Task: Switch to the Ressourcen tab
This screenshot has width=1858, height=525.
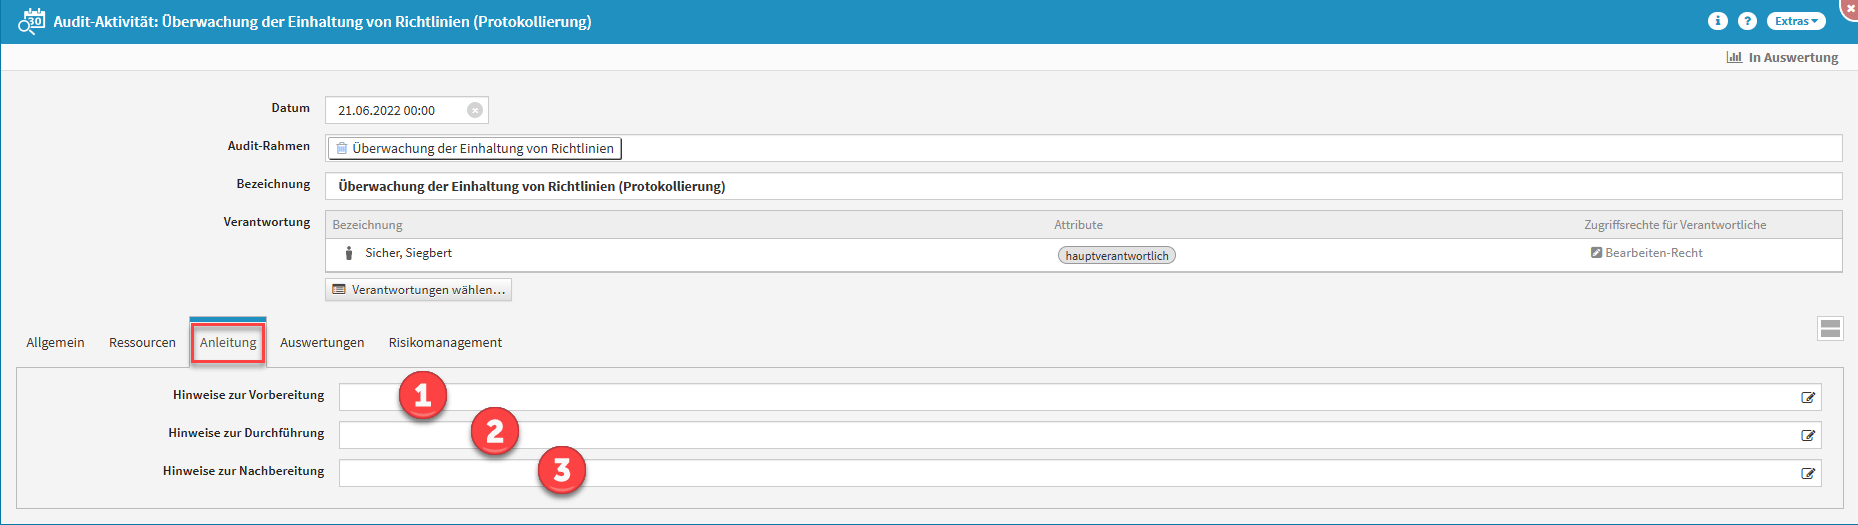Action: [x=142, y=342]
